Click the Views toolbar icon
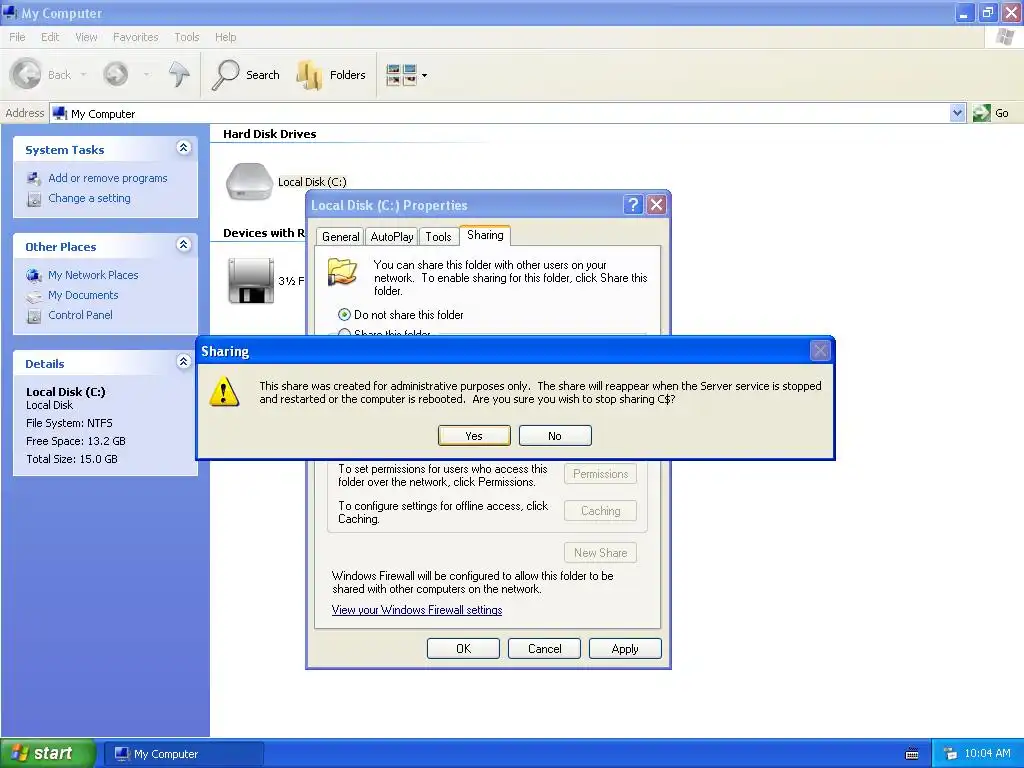The image size is (1024, 768). coord(401,74)
